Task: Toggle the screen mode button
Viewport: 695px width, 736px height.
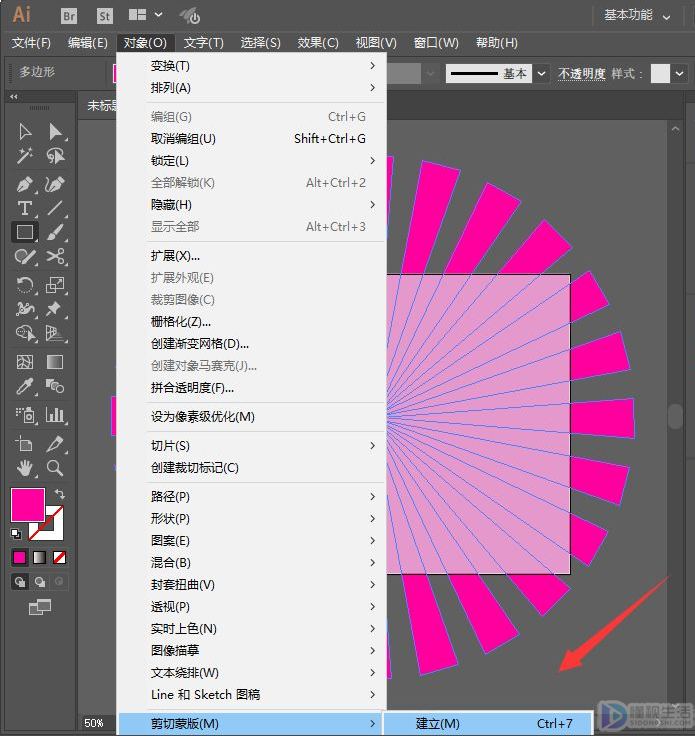Action: (x=40, y=607)
